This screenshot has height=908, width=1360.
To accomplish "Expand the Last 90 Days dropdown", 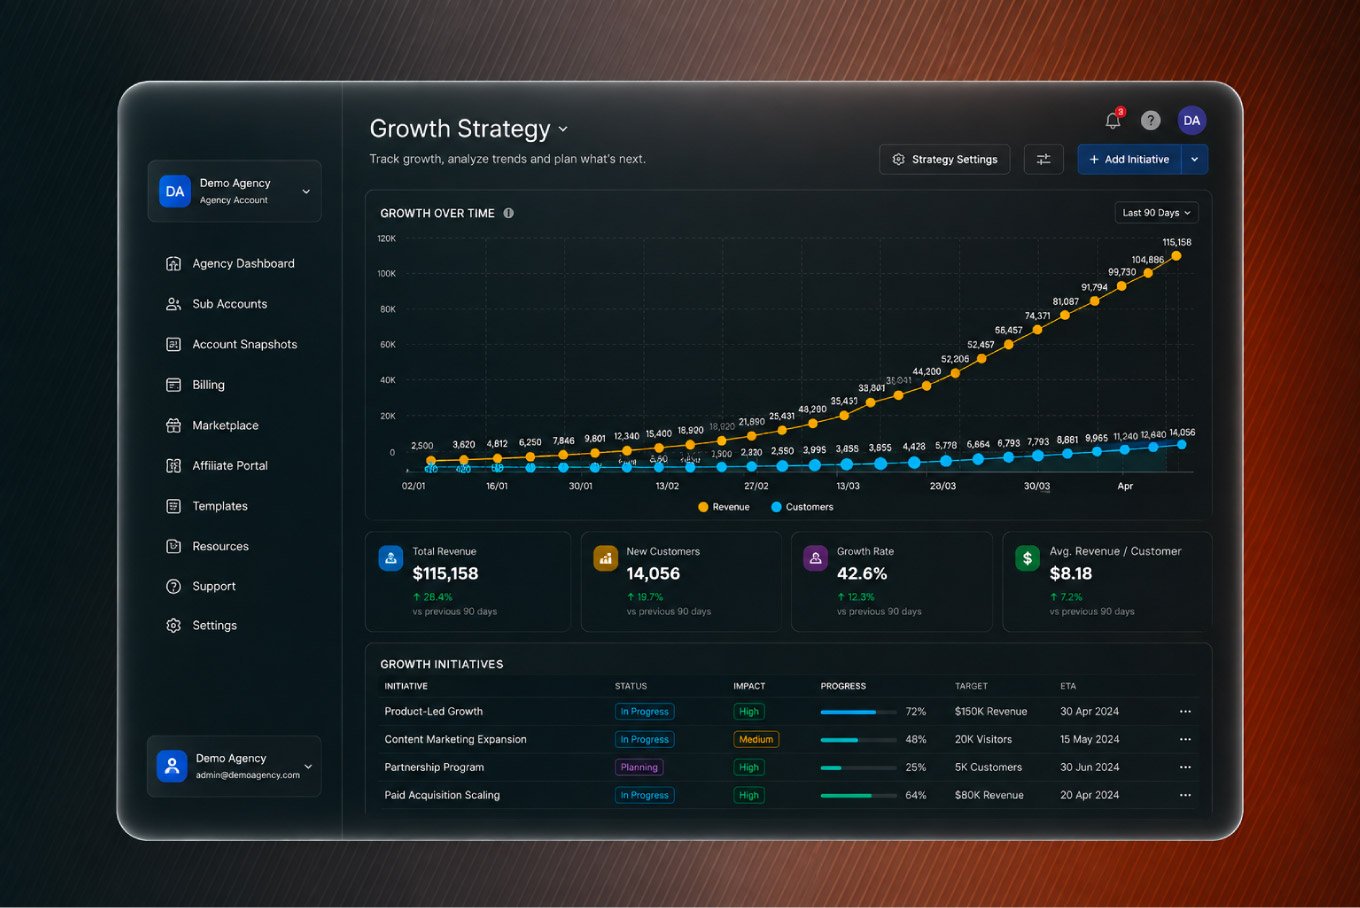I will [x=1156, y=213].
